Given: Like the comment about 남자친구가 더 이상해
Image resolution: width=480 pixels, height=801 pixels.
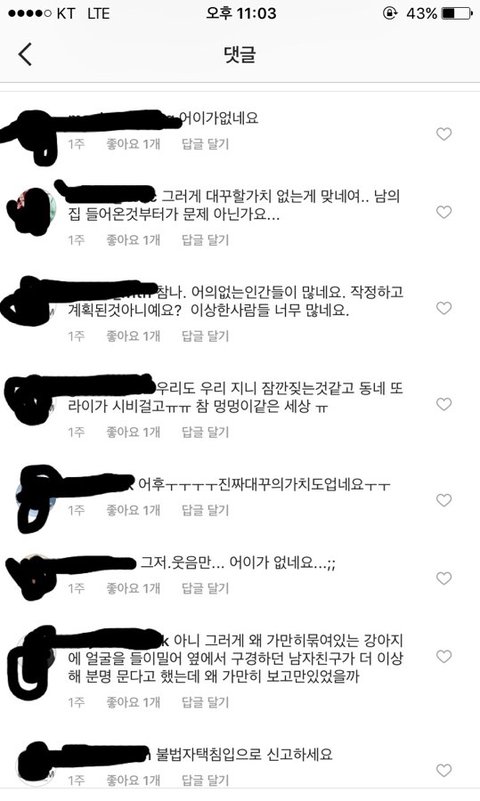Looking at the screenshot, I should [x=444, y=656].
